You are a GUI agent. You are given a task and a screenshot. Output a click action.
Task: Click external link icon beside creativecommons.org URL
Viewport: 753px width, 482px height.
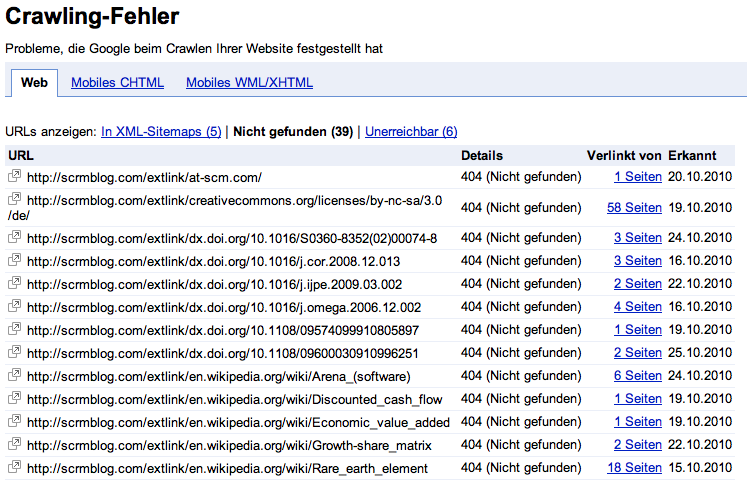[x=15, y=200]
